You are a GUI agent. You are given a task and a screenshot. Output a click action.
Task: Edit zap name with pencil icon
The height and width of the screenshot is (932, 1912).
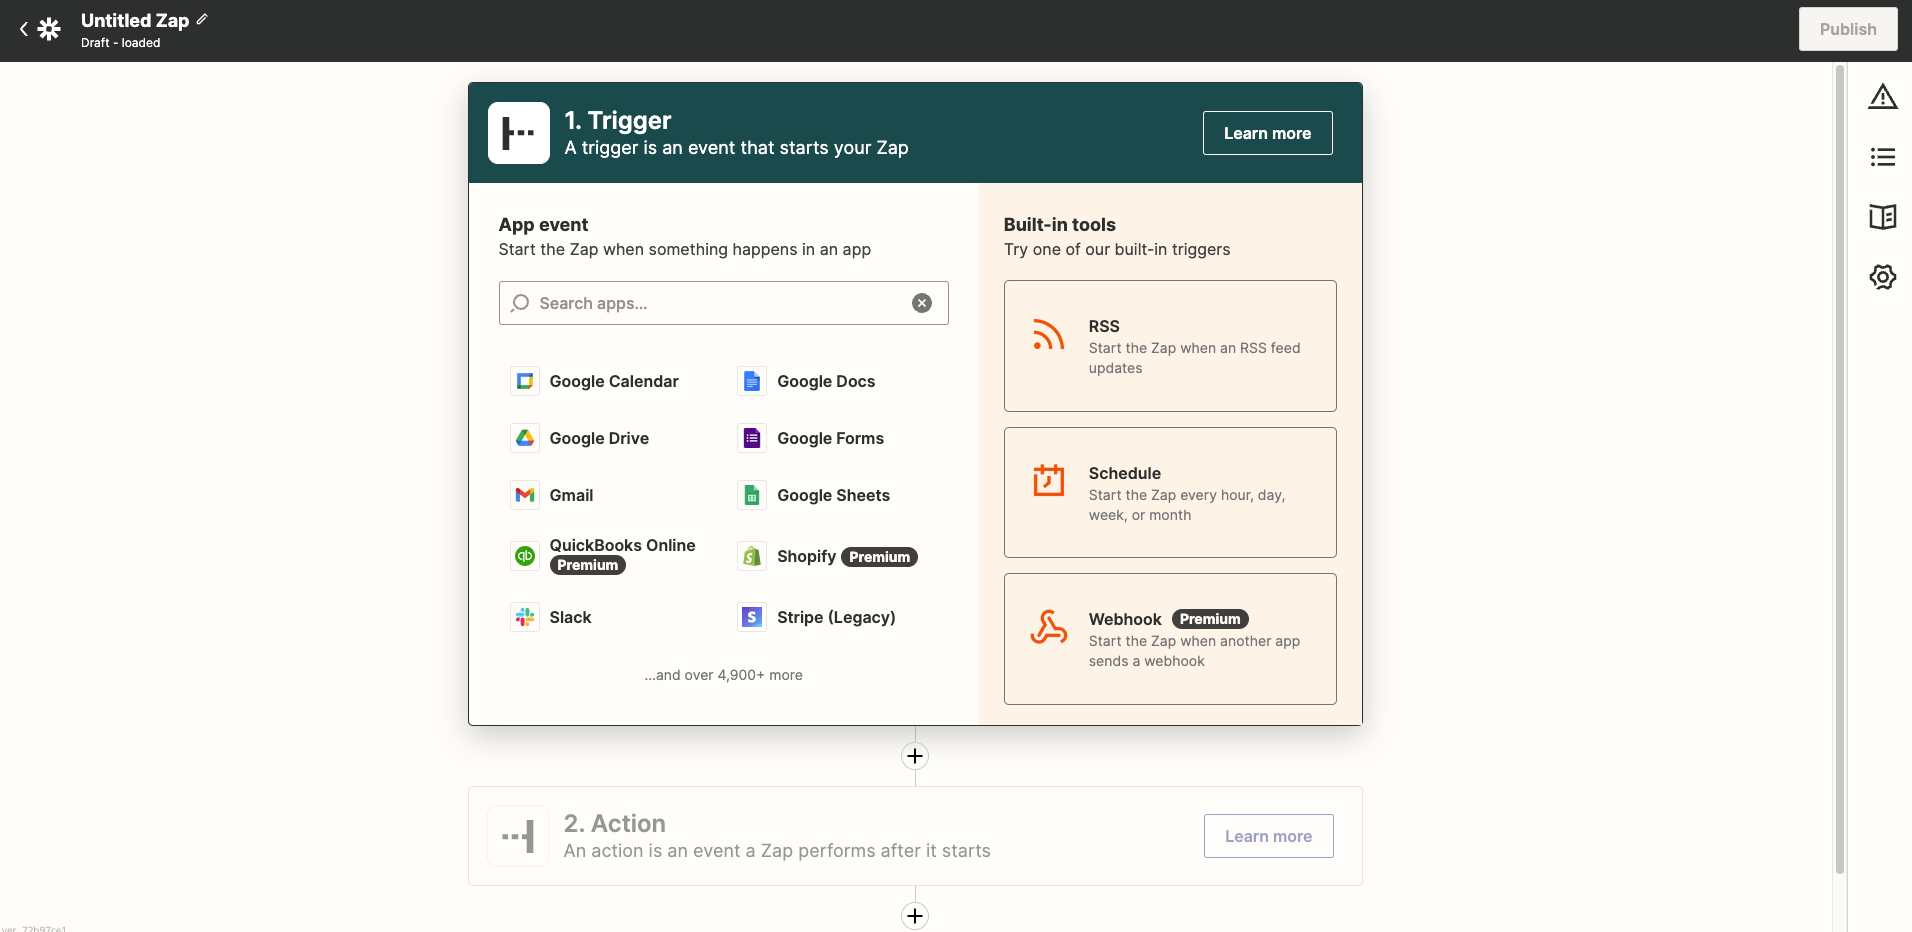(x=202, y=19)
